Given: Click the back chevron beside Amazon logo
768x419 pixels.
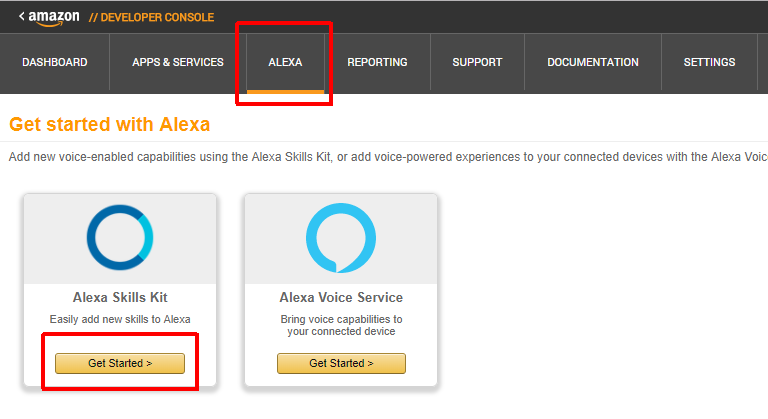Looking at the screenshot, I should coord(22,16).
